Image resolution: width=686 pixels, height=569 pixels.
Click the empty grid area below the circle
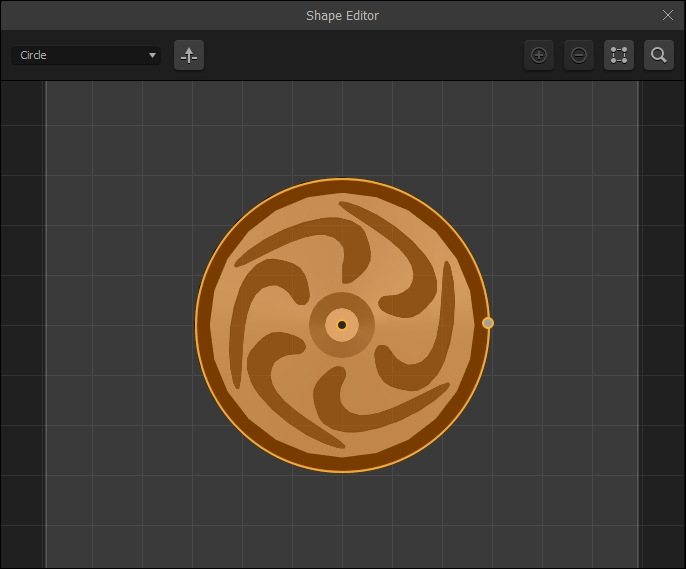pyautogui.click(x=342, y=520)
